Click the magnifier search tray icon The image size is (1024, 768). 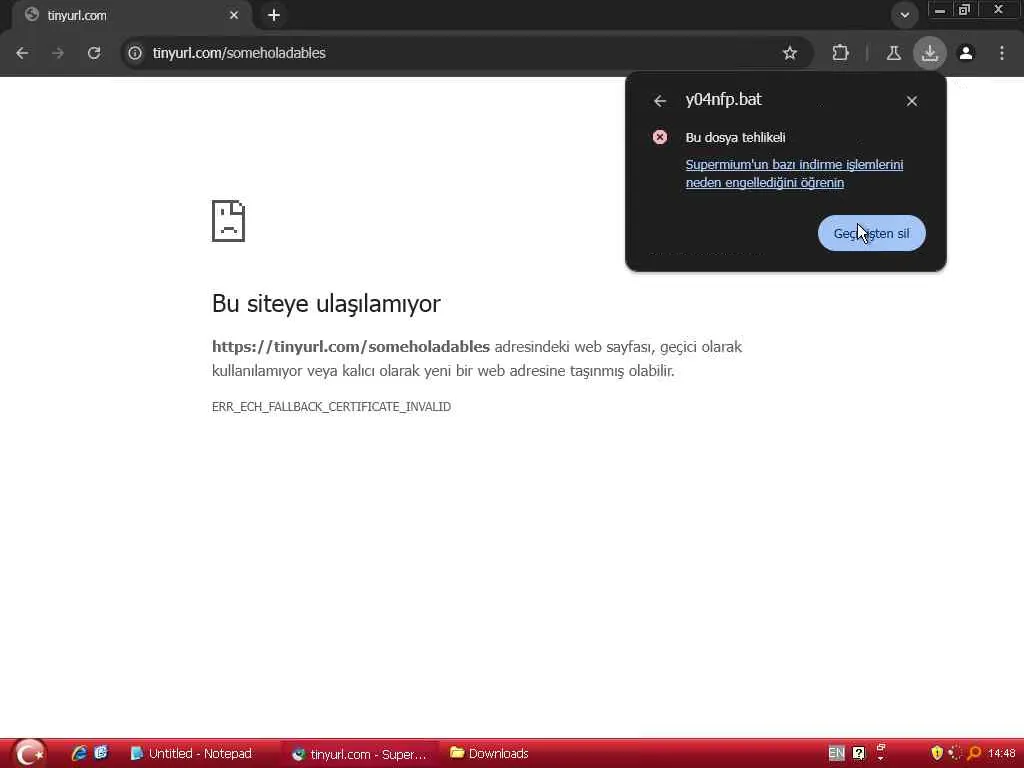(x=974, y=753)
